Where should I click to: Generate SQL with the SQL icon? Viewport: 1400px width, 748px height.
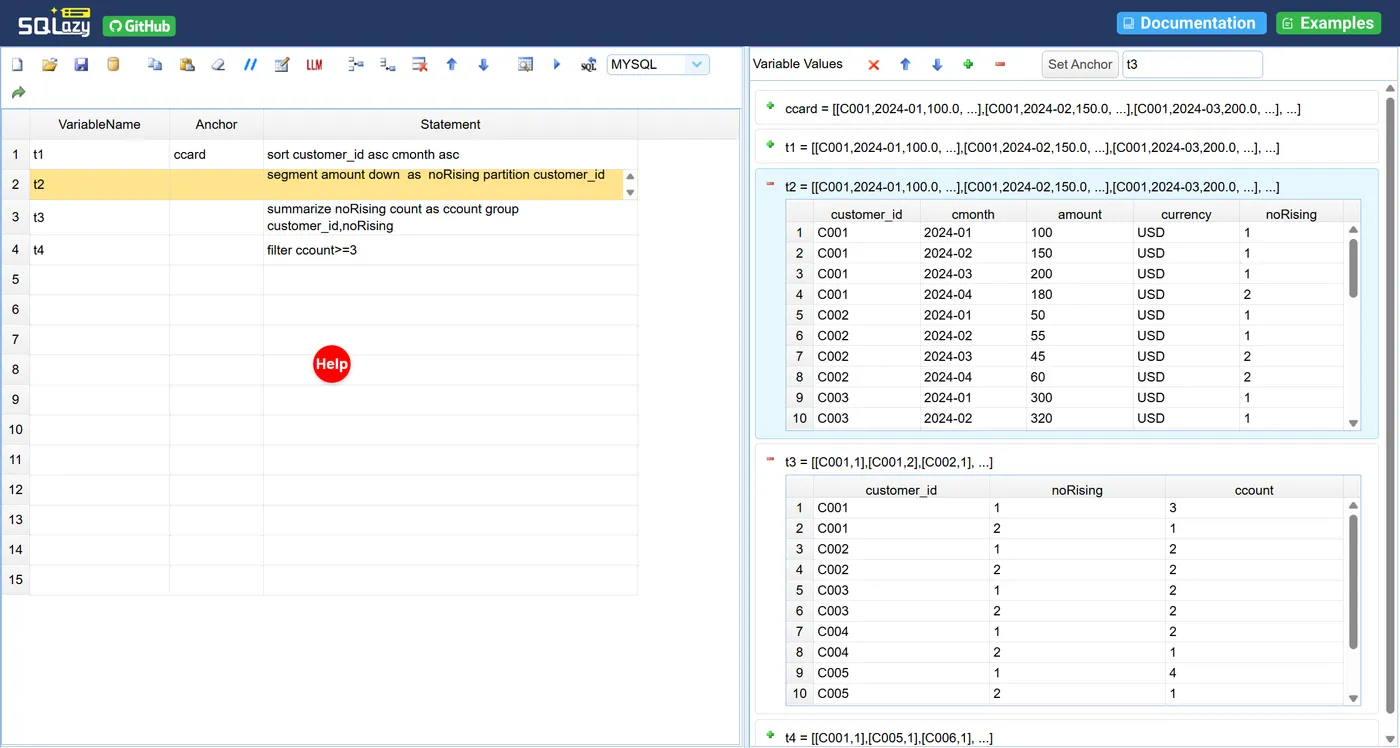tap(589, 64)
